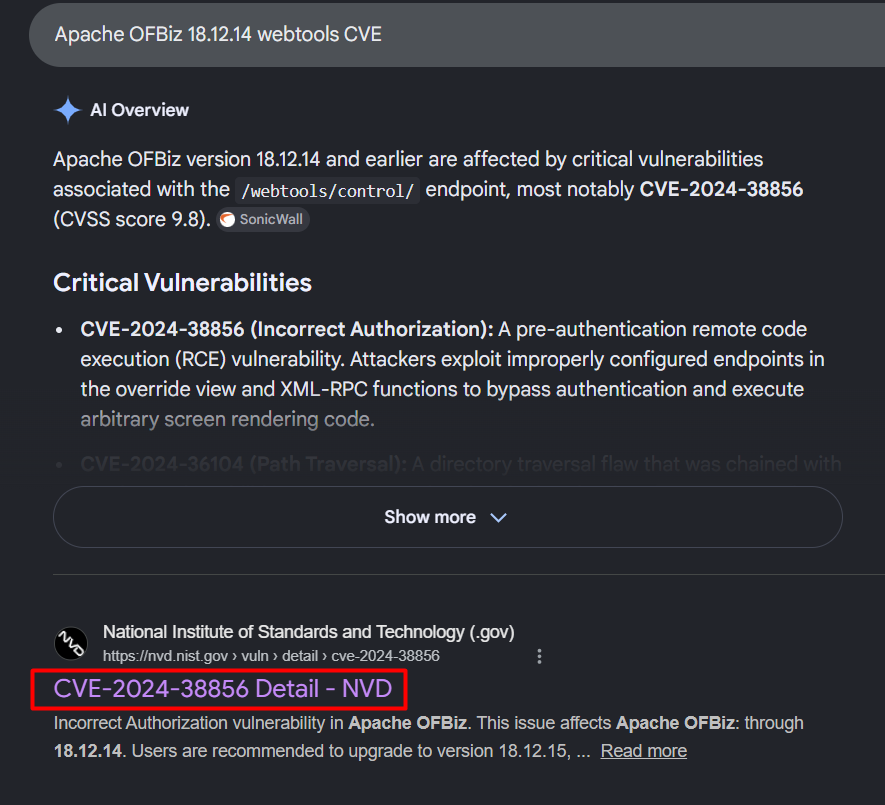Click the AI Overview sparkle icon
885x805 pixels.
(68, 110)
